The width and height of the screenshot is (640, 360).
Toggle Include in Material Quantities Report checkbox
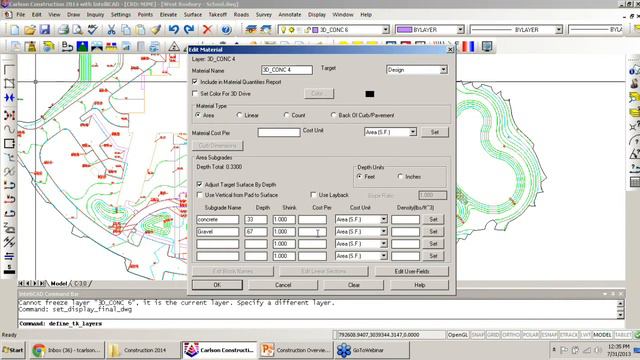(x=195, y=82)
